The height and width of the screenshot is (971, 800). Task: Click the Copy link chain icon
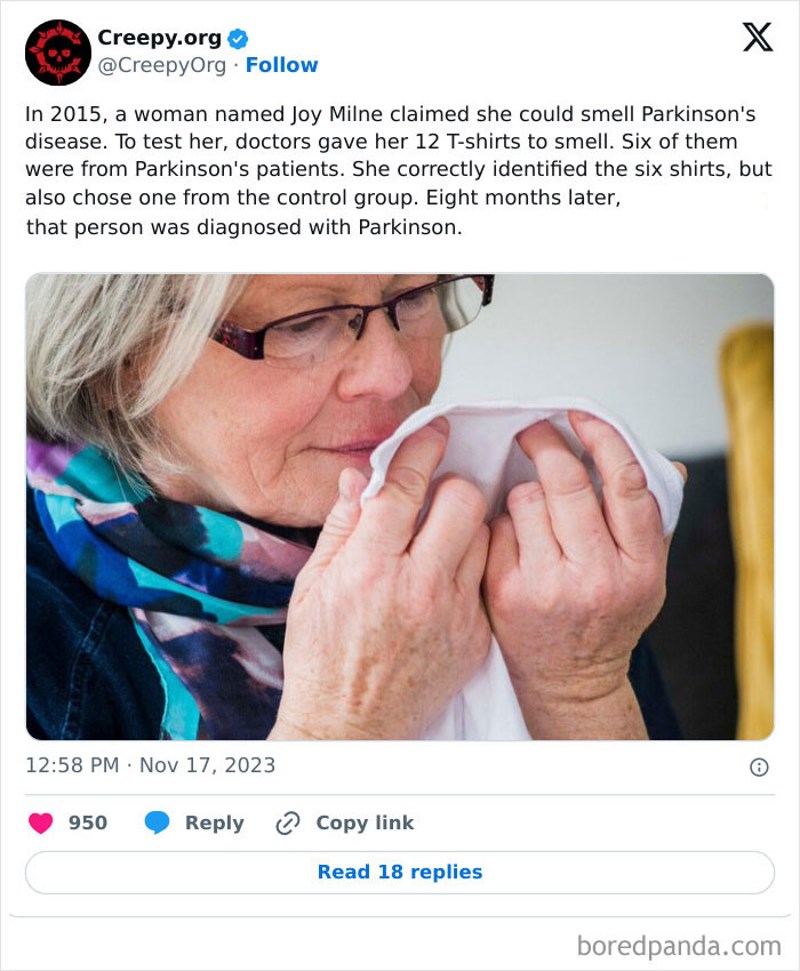coord(286,822)
